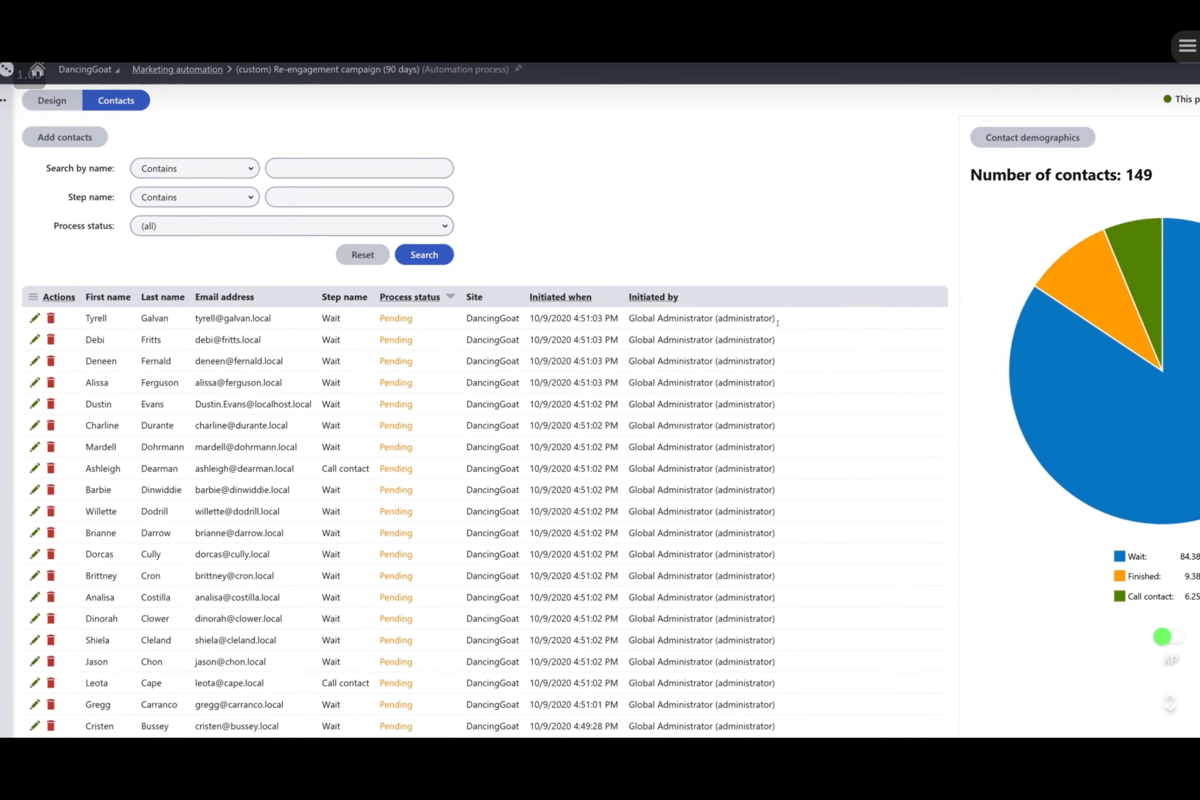The image size is (1200, 800).
Task: Edit the Alissa Ferguson contact row
Action: coord(35,383)
